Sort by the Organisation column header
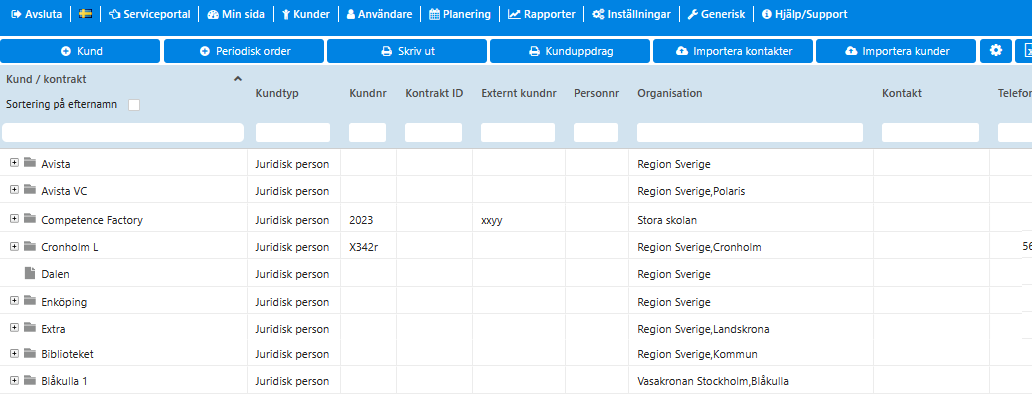This screenshot has height=394, width=1032. click(669, 93)
